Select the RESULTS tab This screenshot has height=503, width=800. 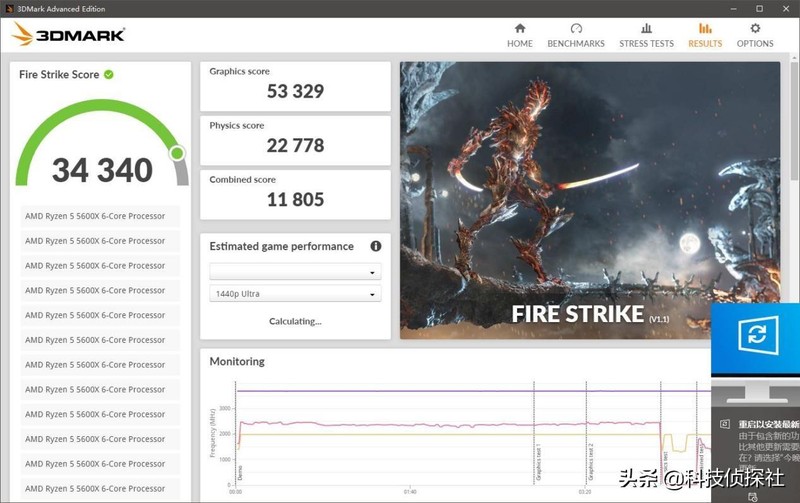coord(705,35)
